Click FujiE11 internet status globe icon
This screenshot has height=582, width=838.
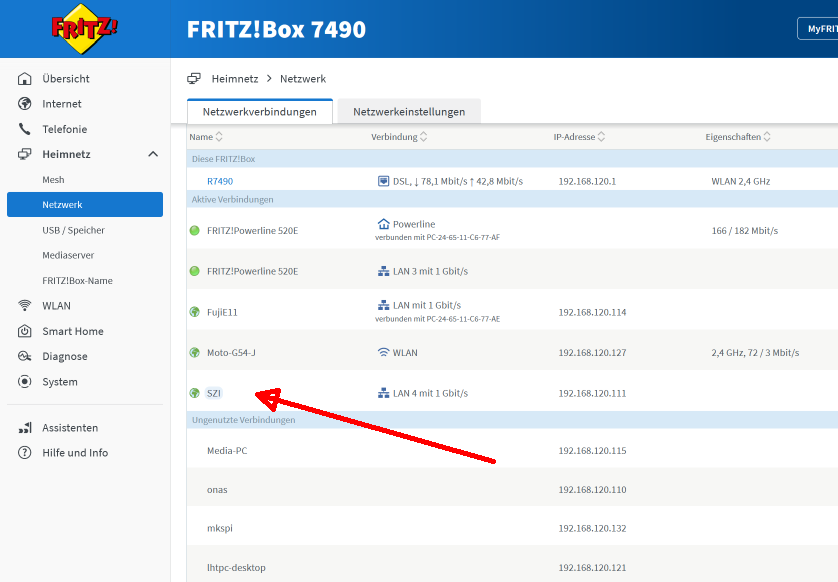pyautogui.click(x=195, y=312)
